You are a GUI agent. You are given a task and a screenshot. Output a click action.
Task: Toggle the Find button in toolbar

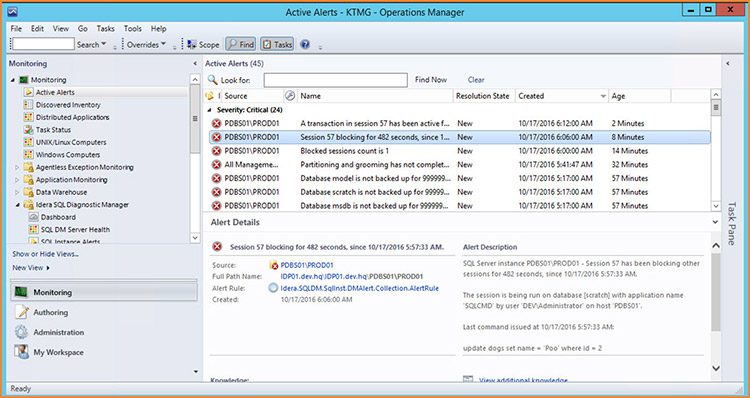click(241, 44)
